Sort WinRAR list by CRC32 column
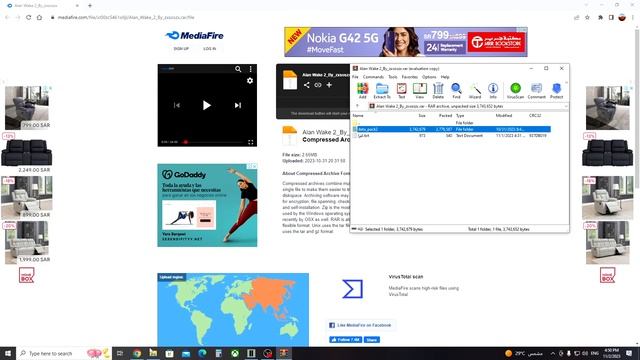The height and width of the screenshot is (360, 640). pyautogui.click(x=535, y=116)
